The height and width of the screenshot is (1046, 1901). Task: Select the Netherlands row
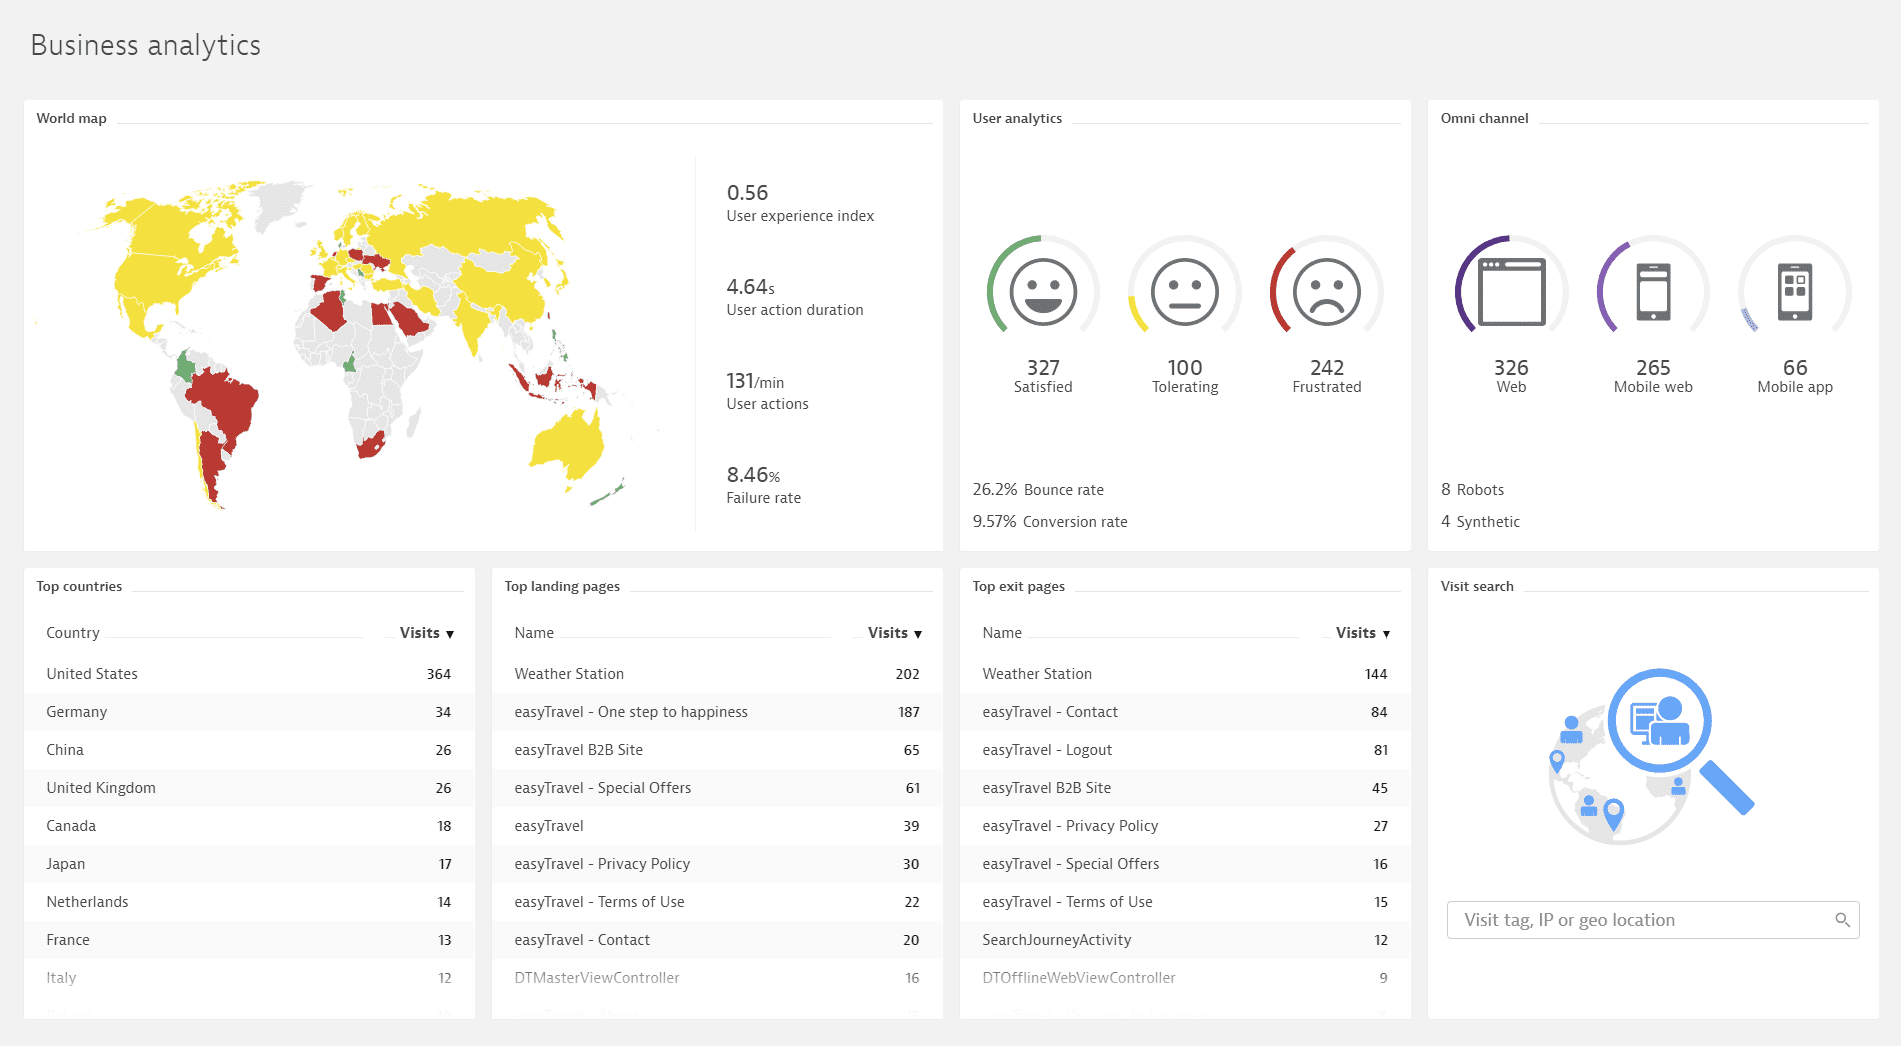click(249, 902)
